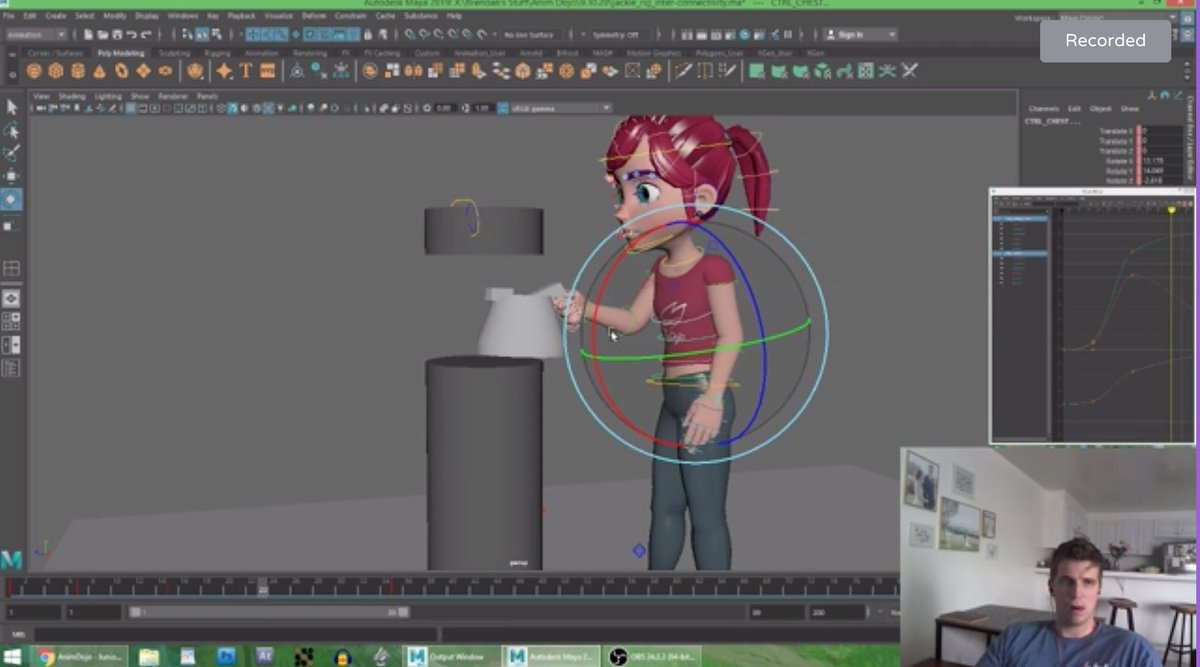Switch to the Sculpting shelf tab
This screenshot has height=667, width=1200.
(x=174, y=53)
